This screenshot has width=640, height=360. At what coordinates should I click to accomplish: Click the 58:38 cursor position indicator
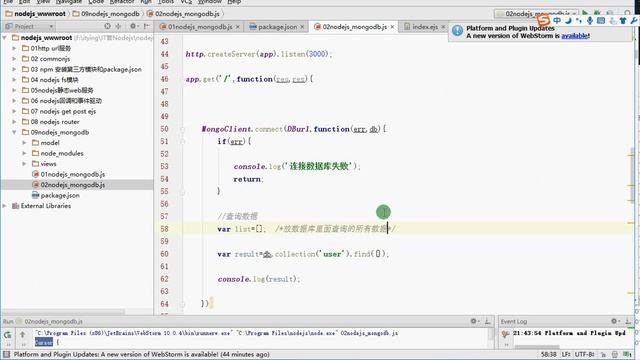[x=549, y=354]
